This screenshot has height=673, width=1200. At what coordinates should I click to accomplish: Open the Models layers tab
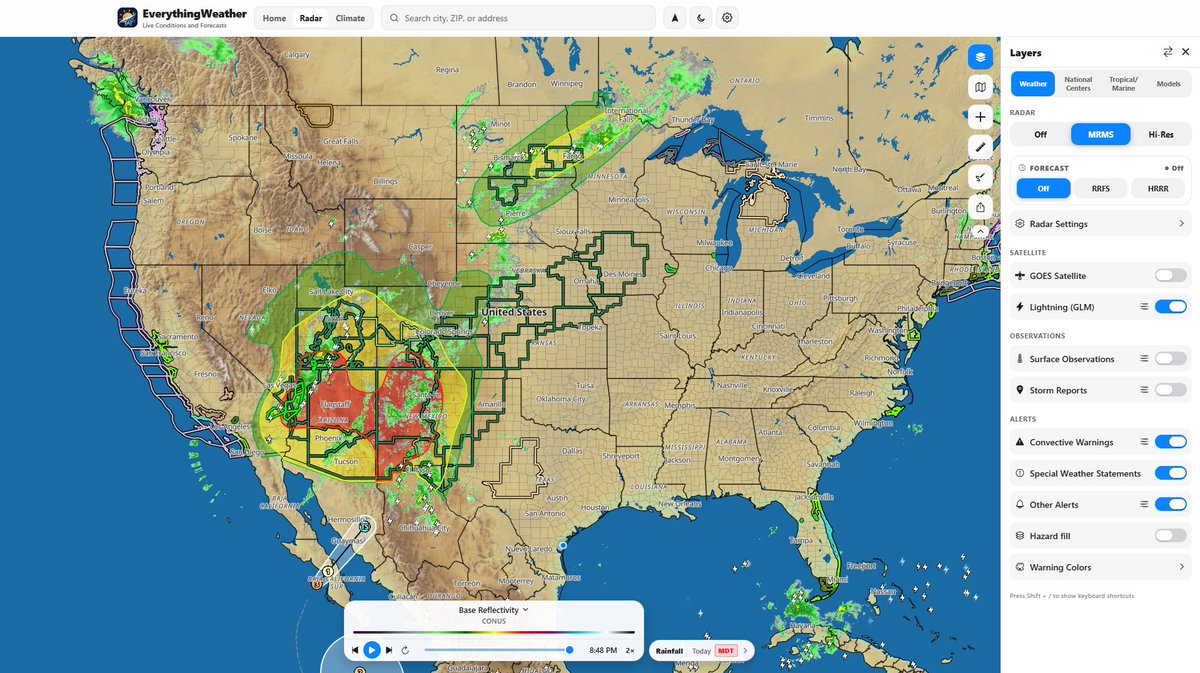tap(1168, 84)
